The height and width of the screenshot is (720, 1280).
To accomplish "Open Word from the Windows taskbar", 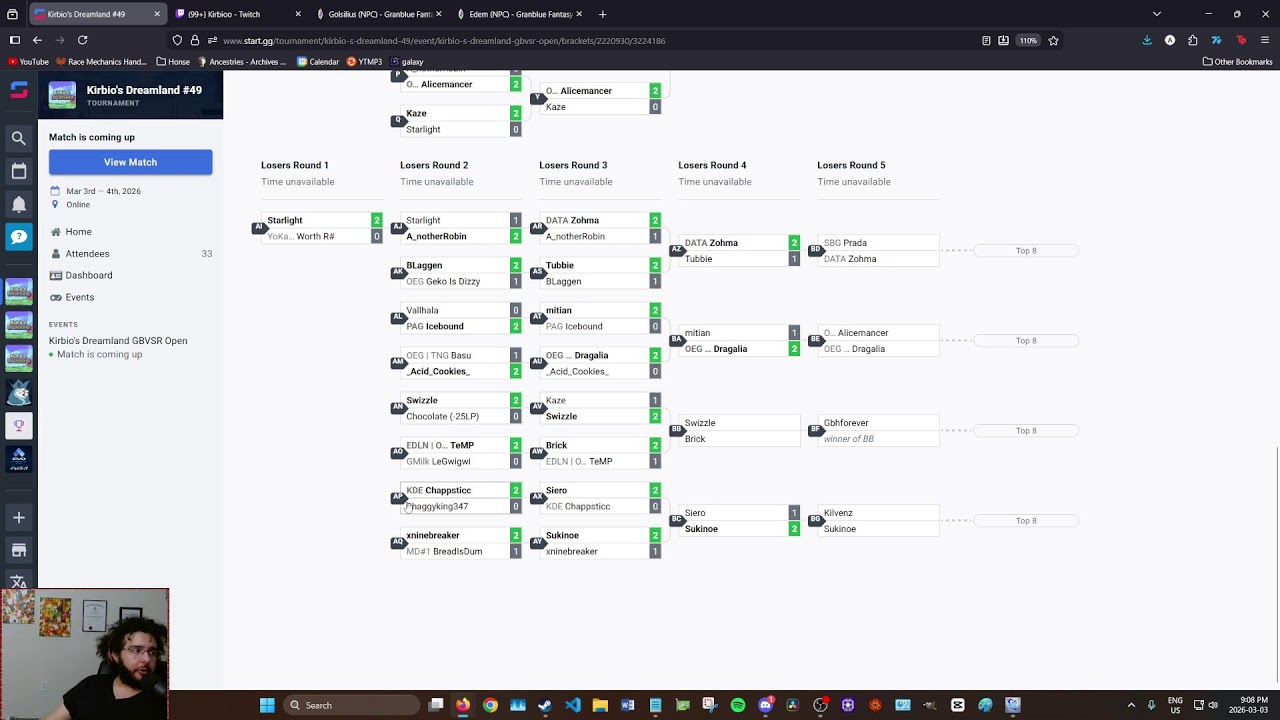I will click(628, 705).
